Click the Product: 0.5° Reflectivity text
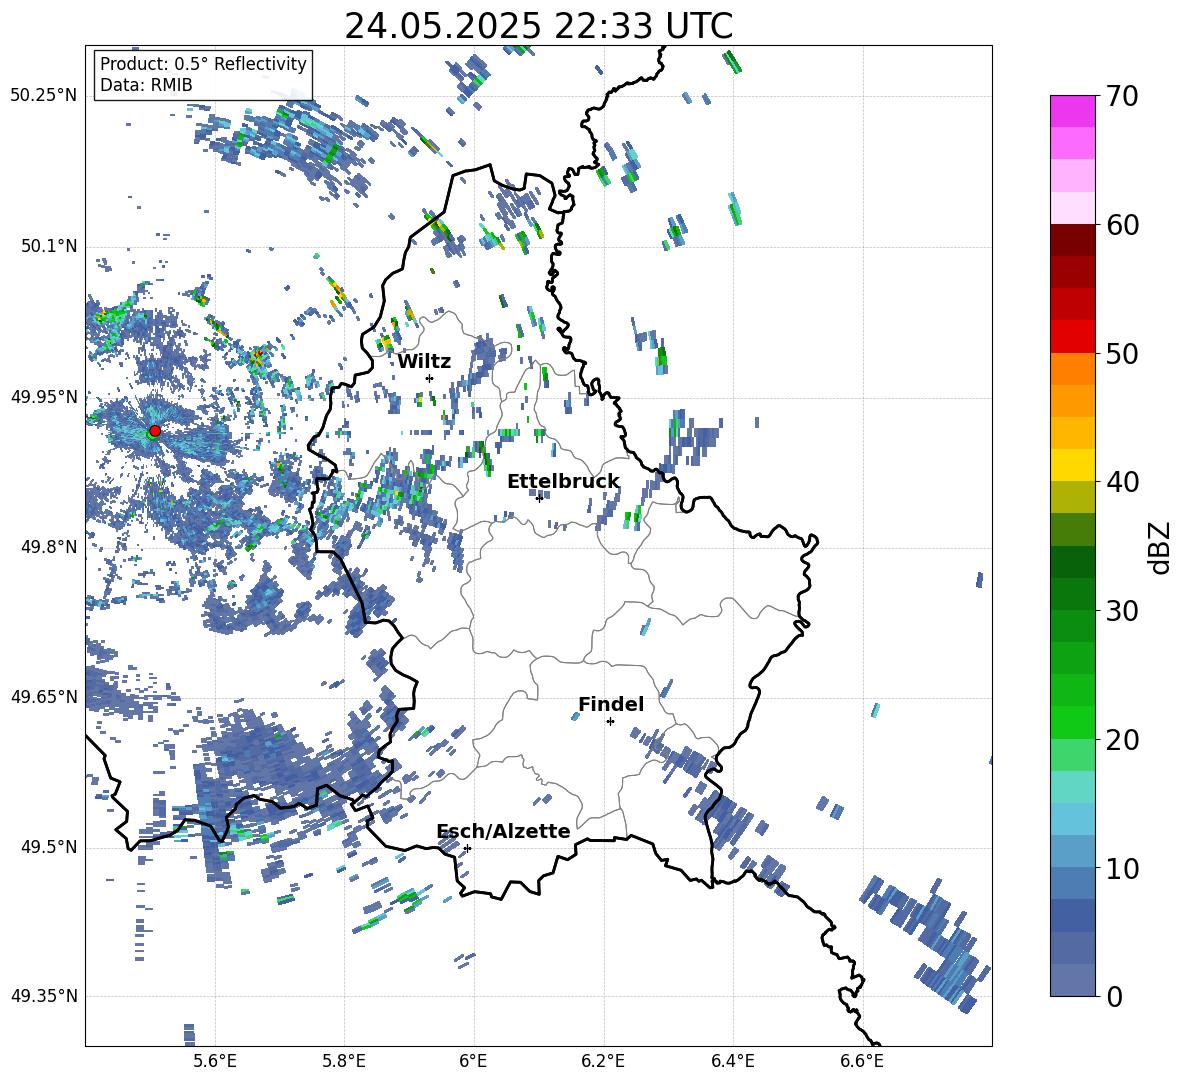 [x=203, y=63]
